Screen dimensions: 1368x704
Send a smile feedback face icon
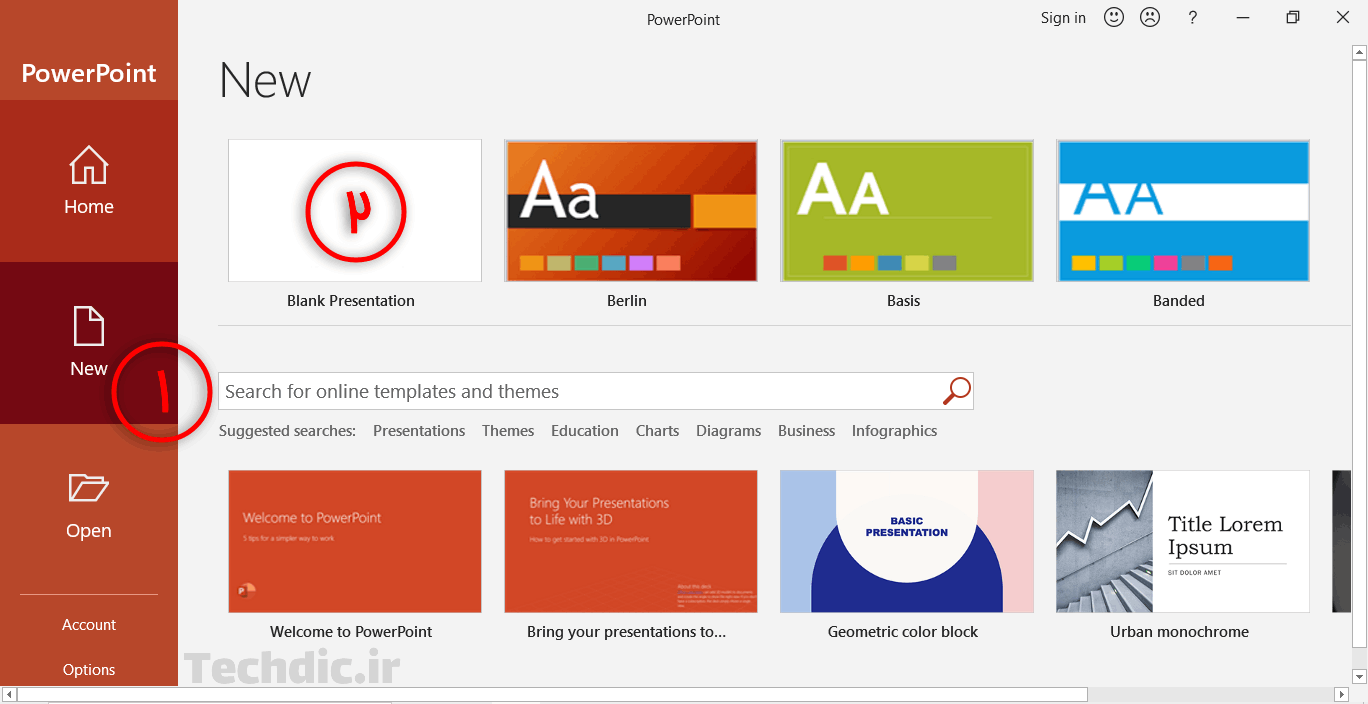click(1114, 17)
